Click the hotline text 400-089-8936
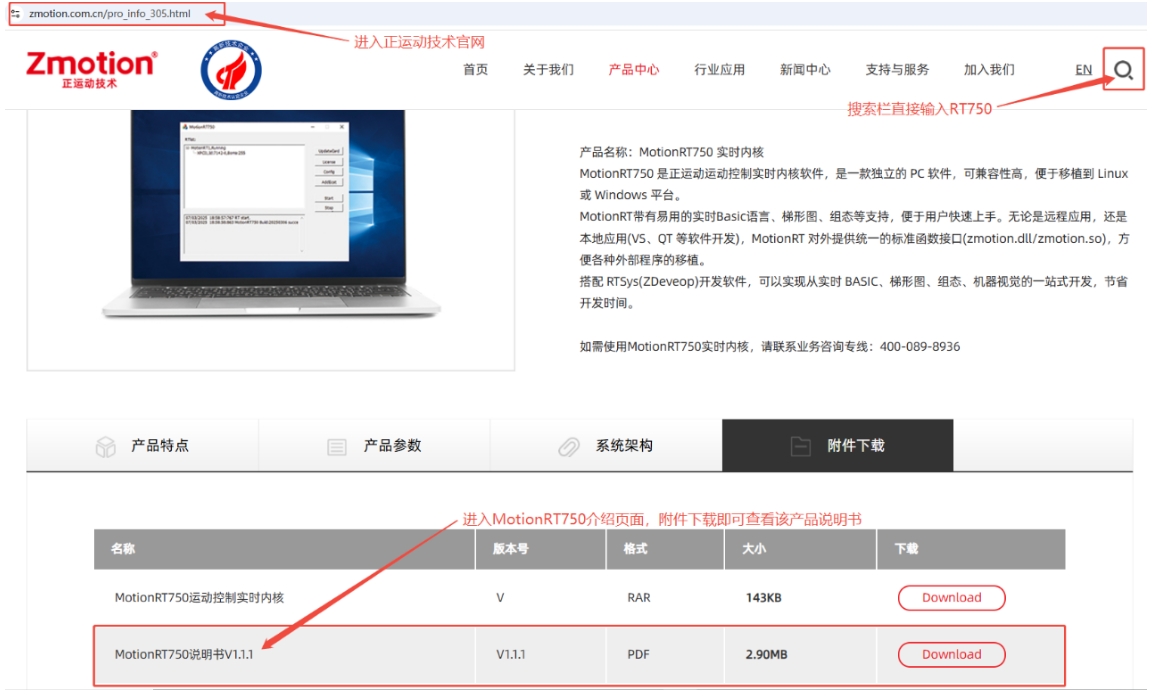Viewport: 1155px width, 697px height. (x=919, y=346)
